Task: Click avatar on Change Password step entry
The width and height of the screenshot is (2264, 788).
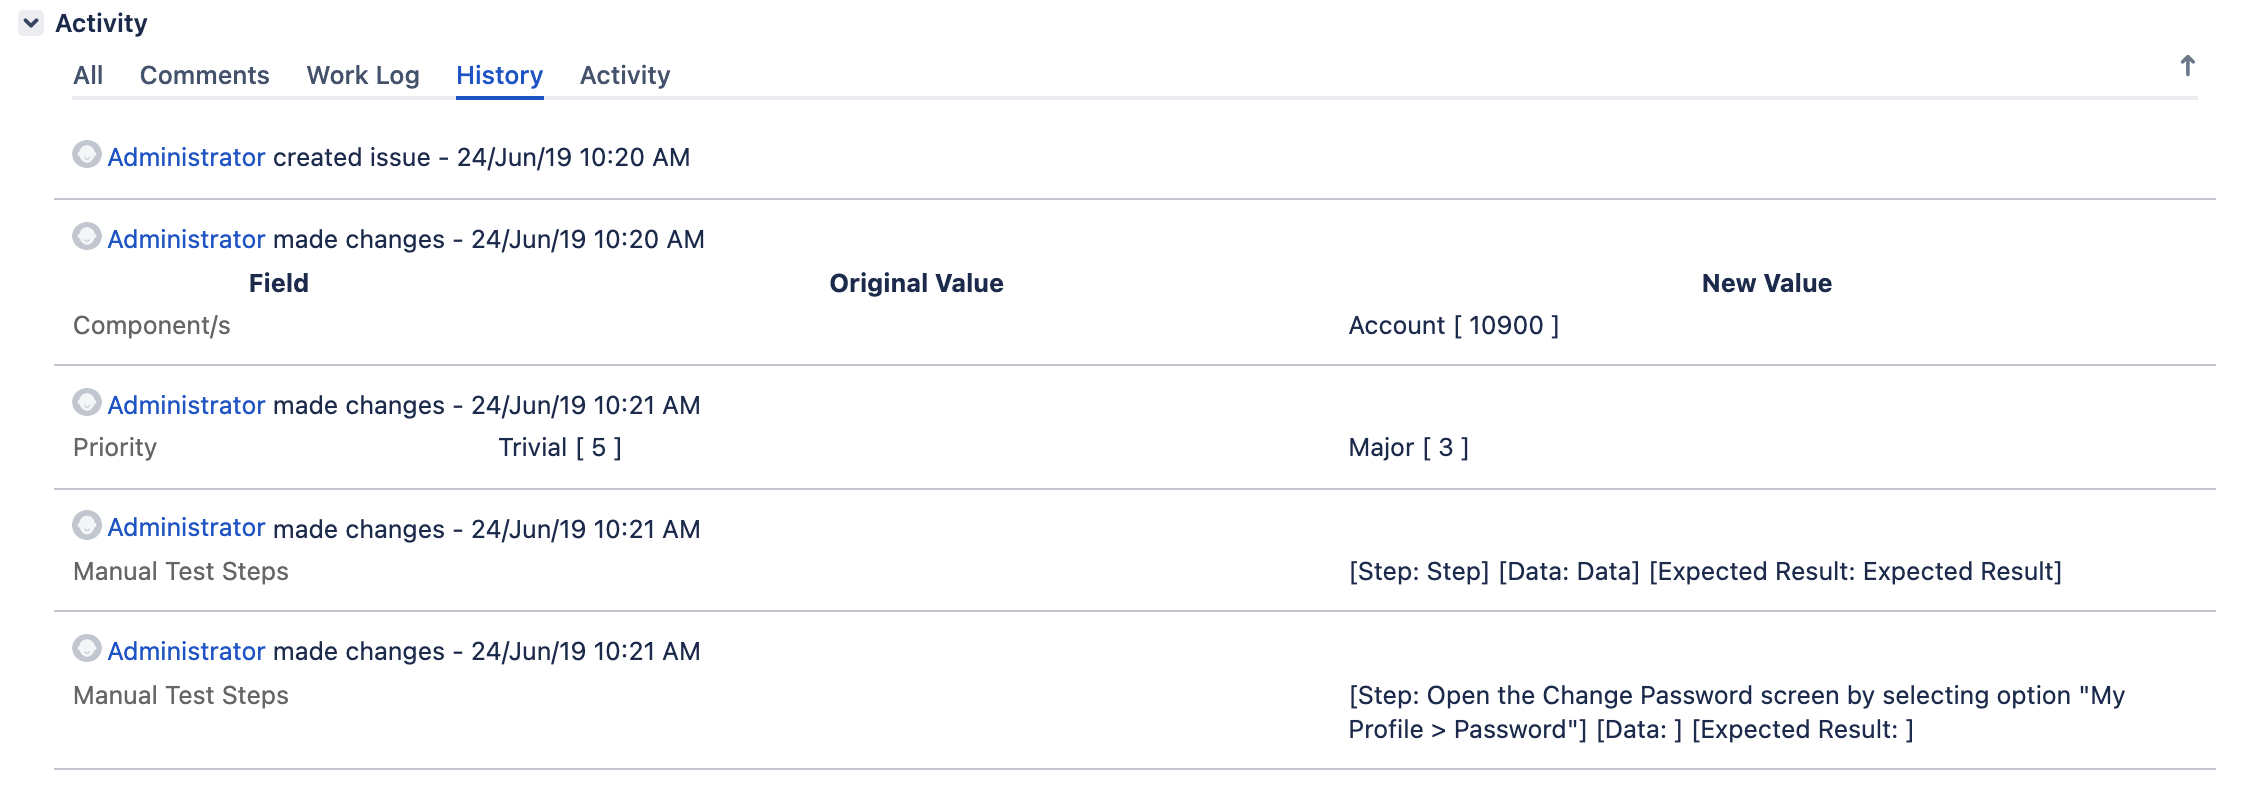Action: (87, 648)
